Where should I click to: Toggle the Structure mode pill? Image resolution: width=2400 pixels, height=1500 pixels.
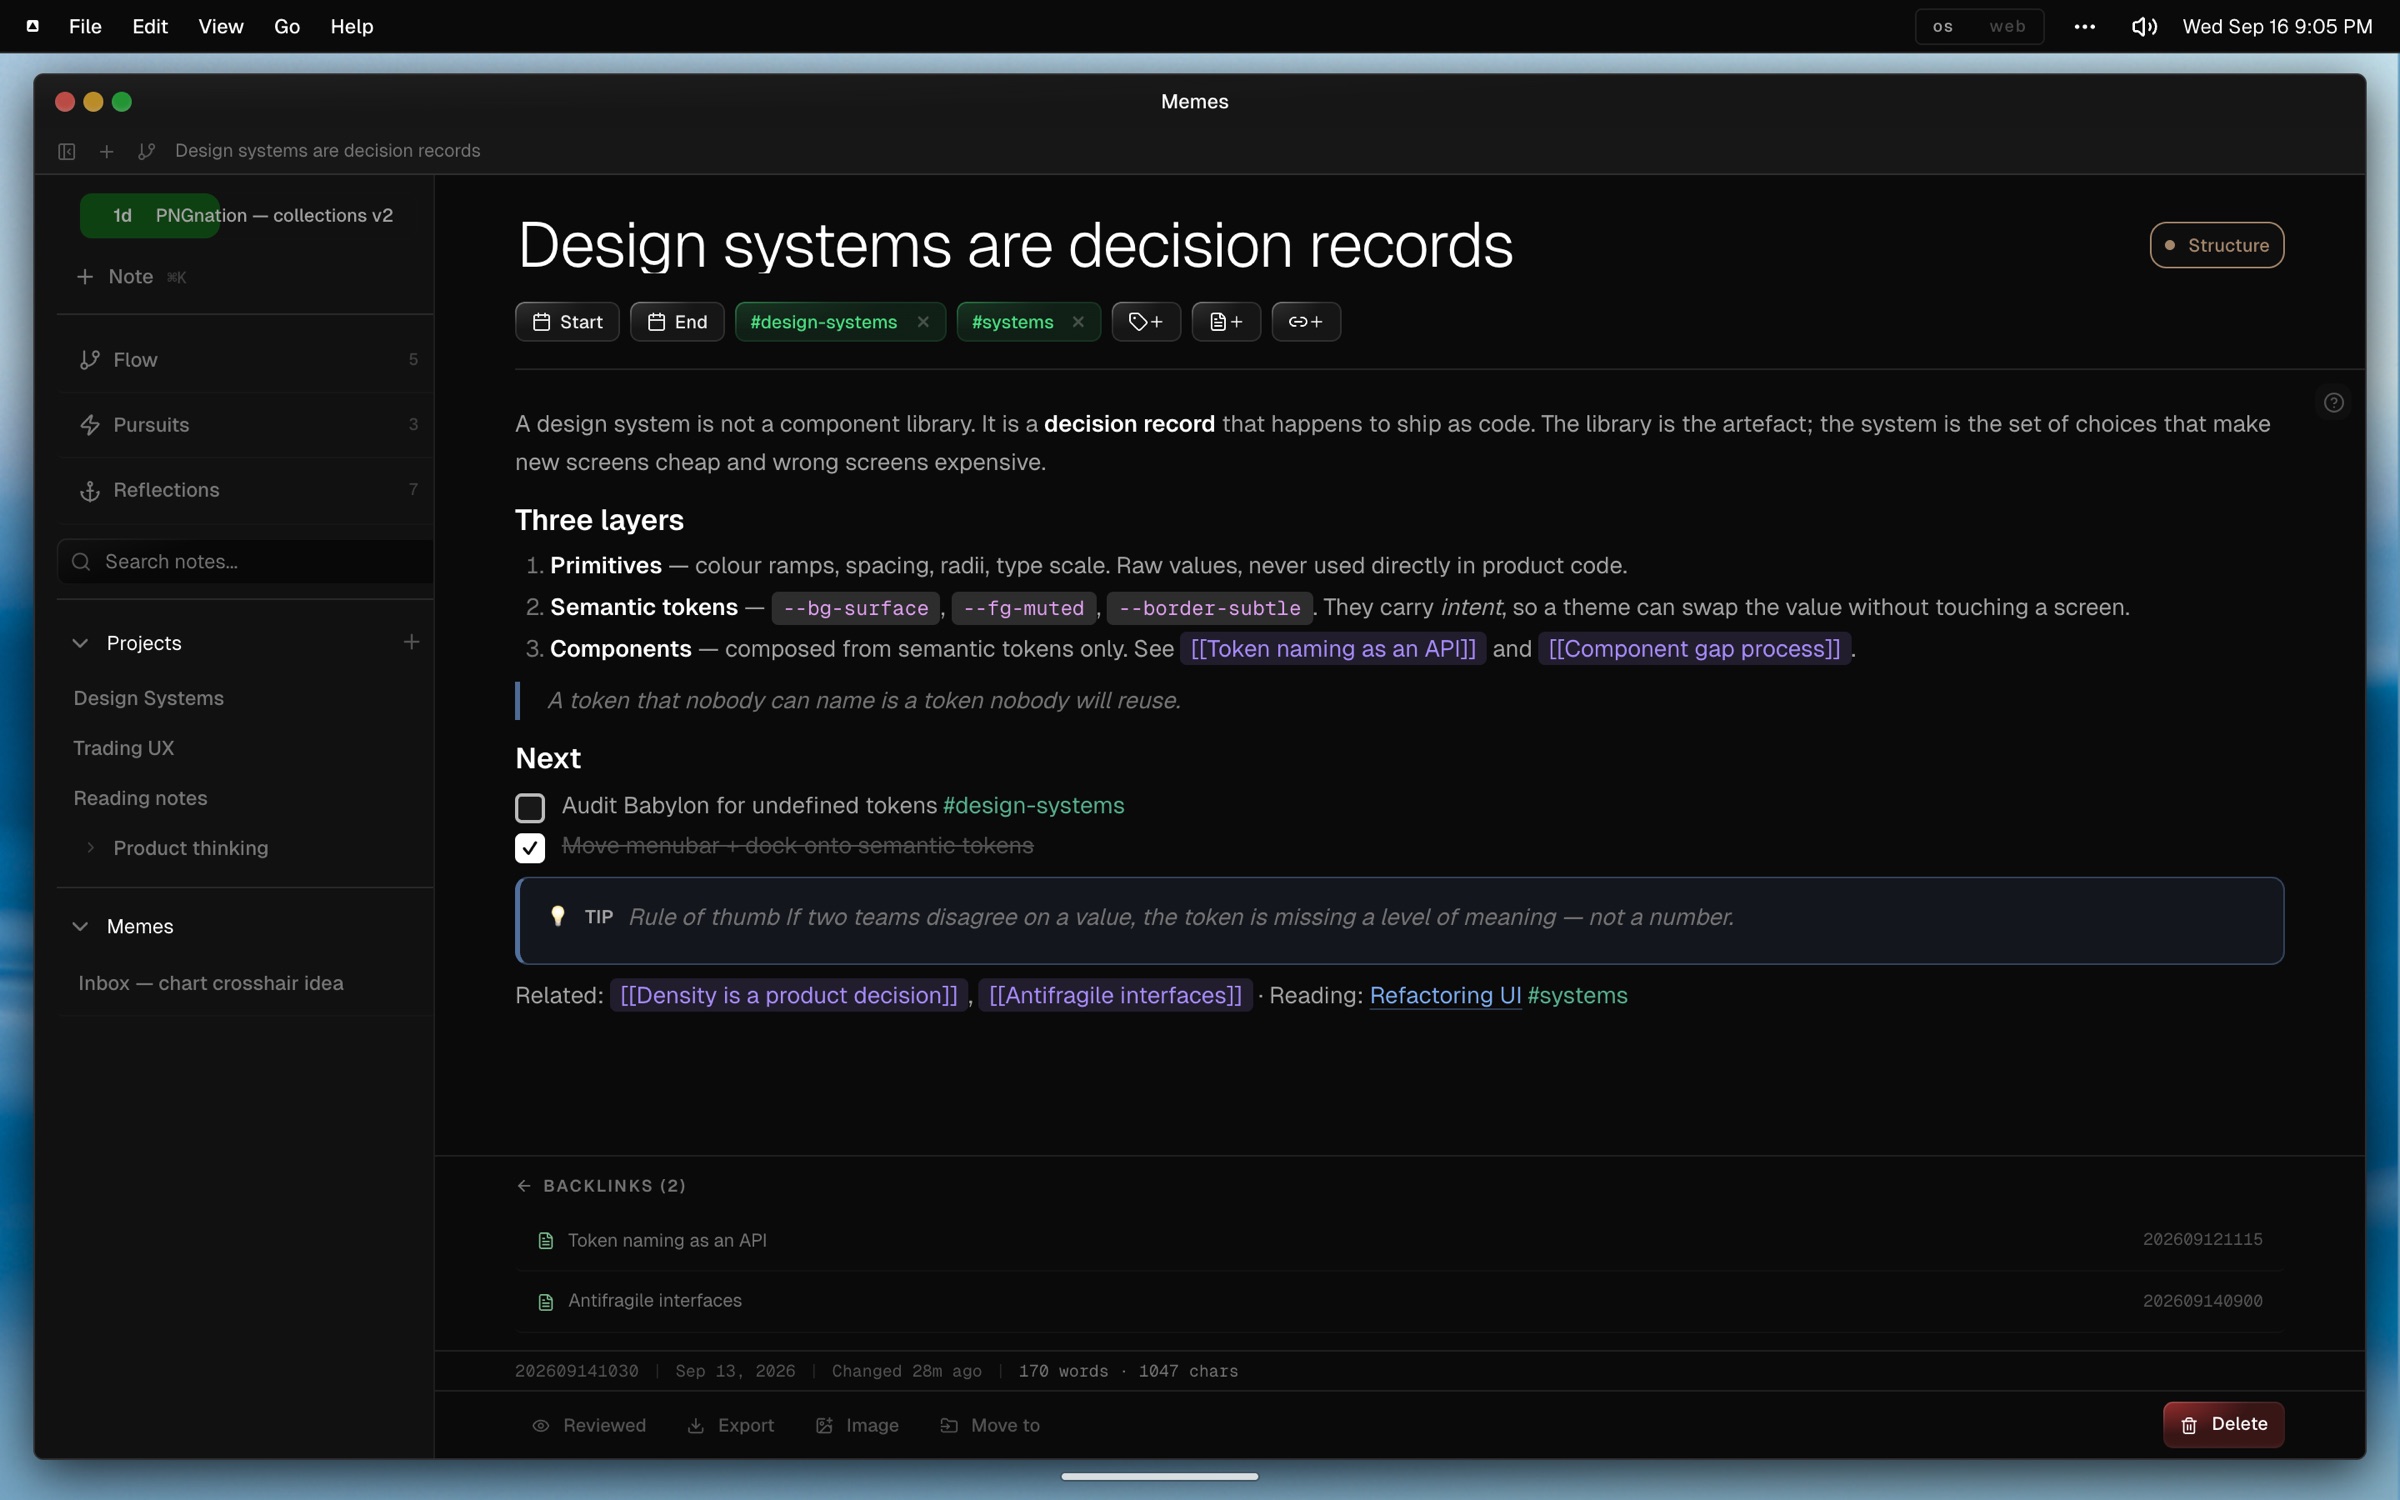(2217, 245)
